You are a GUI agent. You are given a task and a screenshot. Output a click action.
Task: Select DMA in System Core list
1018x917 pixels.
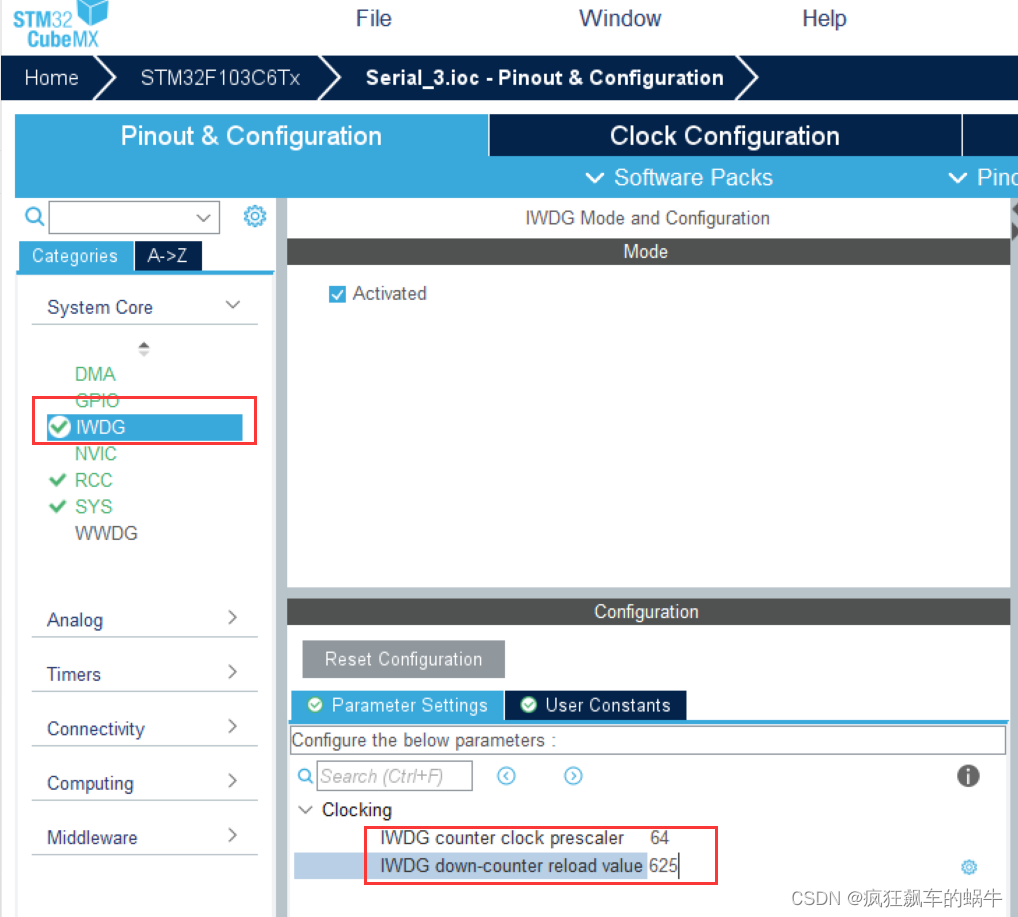[95, 374]
